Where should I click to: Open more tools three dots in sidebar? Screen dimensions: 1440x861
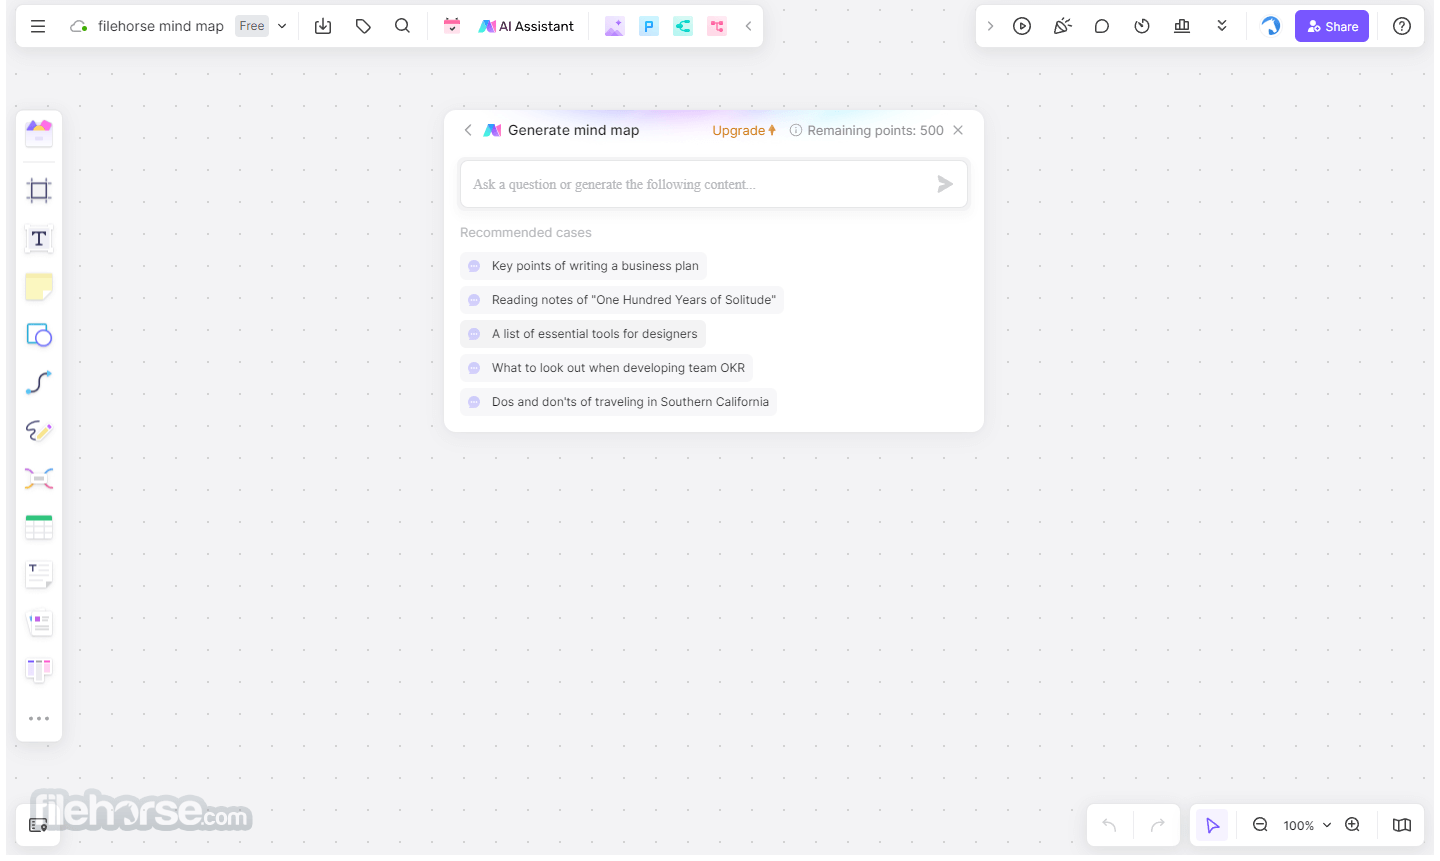(x=39, y=718)
